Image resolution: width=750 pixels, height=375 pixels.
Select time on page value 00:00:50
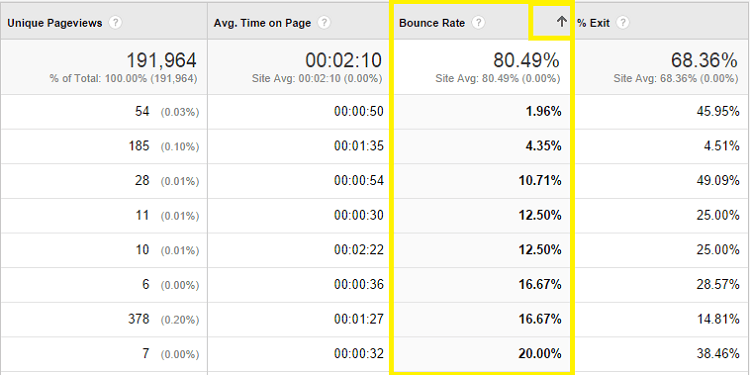pos(359,112)
